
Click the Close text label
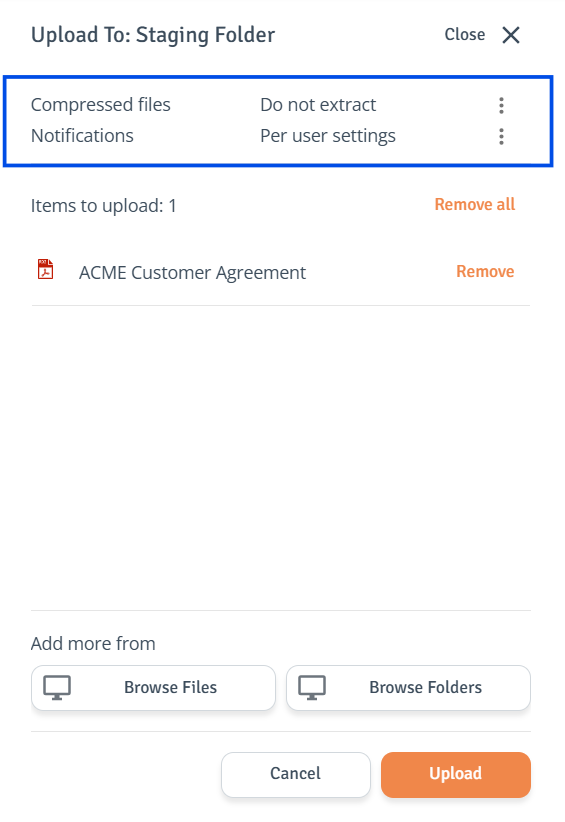[x=464, y=35]
